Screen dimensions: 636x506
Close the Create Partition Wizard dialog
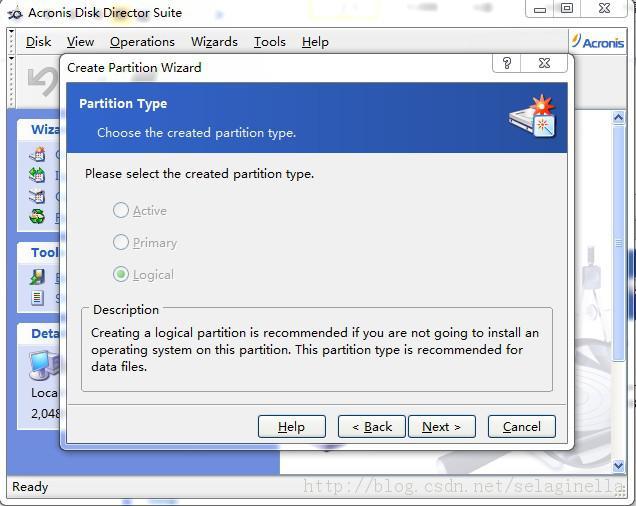[544, 63]
